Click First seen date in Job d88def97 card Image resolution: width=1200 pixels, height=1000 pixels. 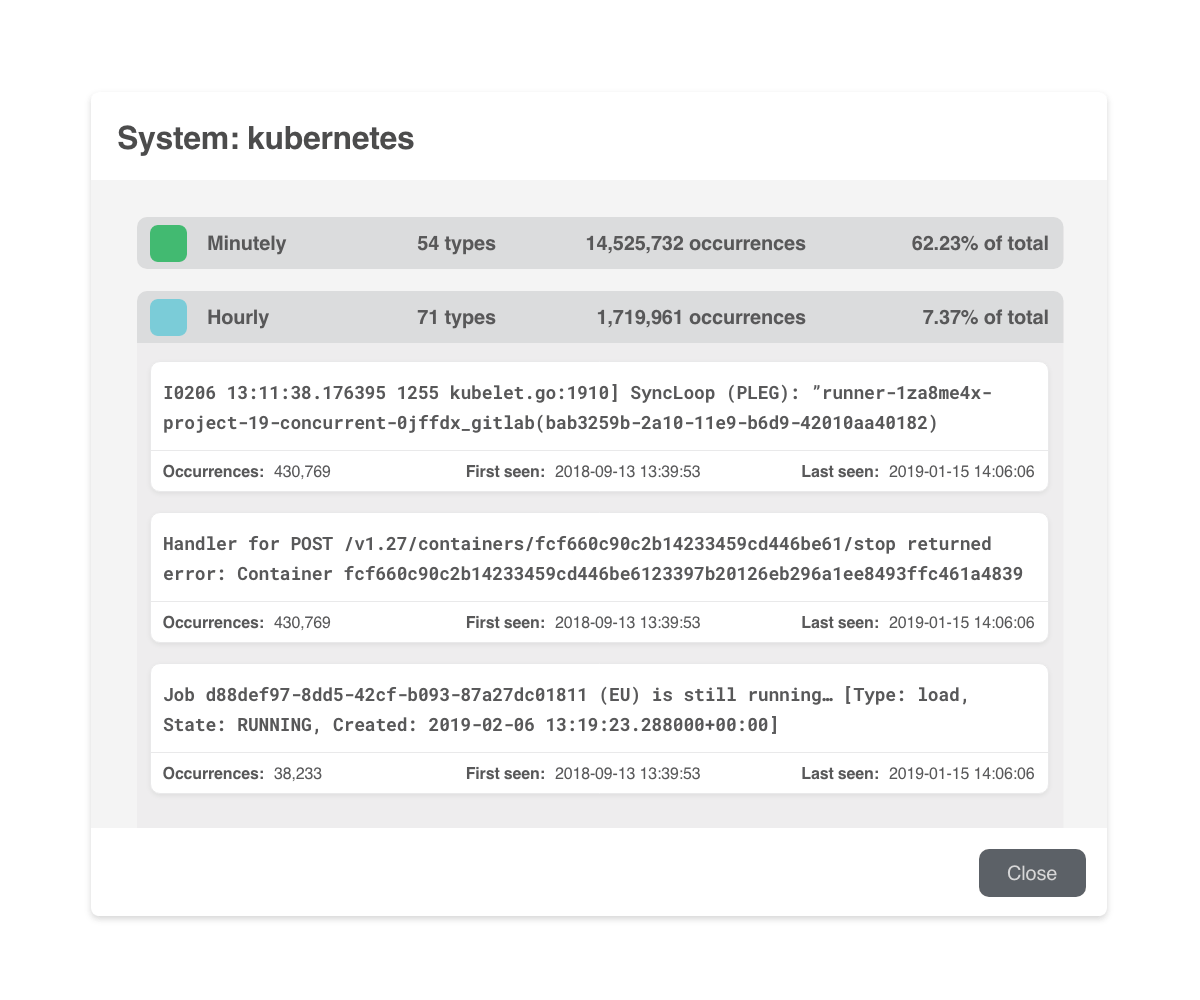[x=627, y=773]
